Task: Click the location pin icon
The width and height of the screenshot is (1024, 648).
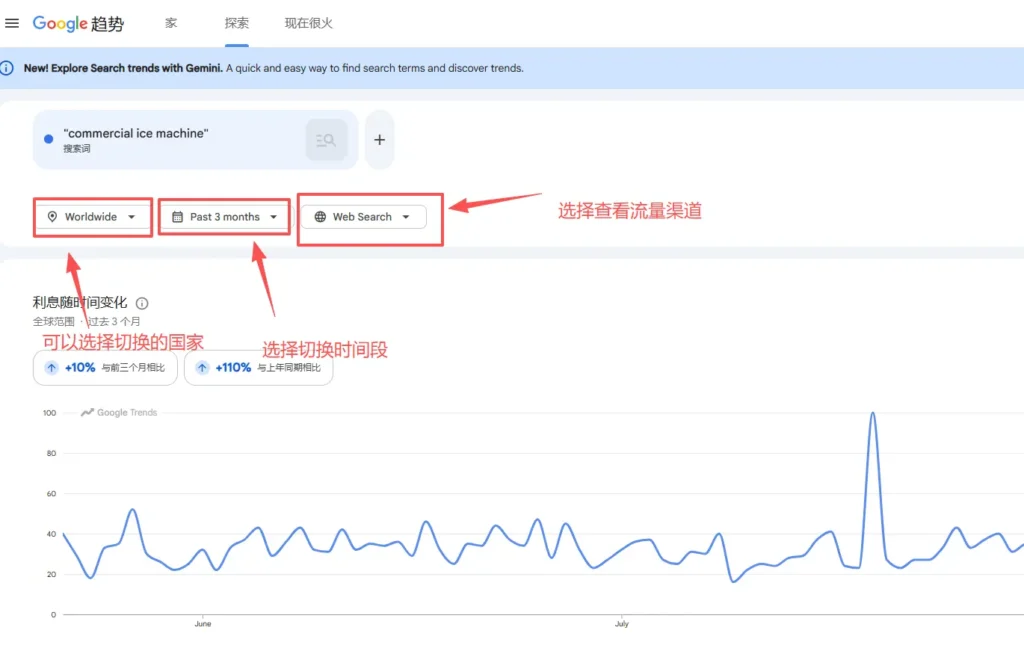Action: pyautogui.click(x=52, y=217)
